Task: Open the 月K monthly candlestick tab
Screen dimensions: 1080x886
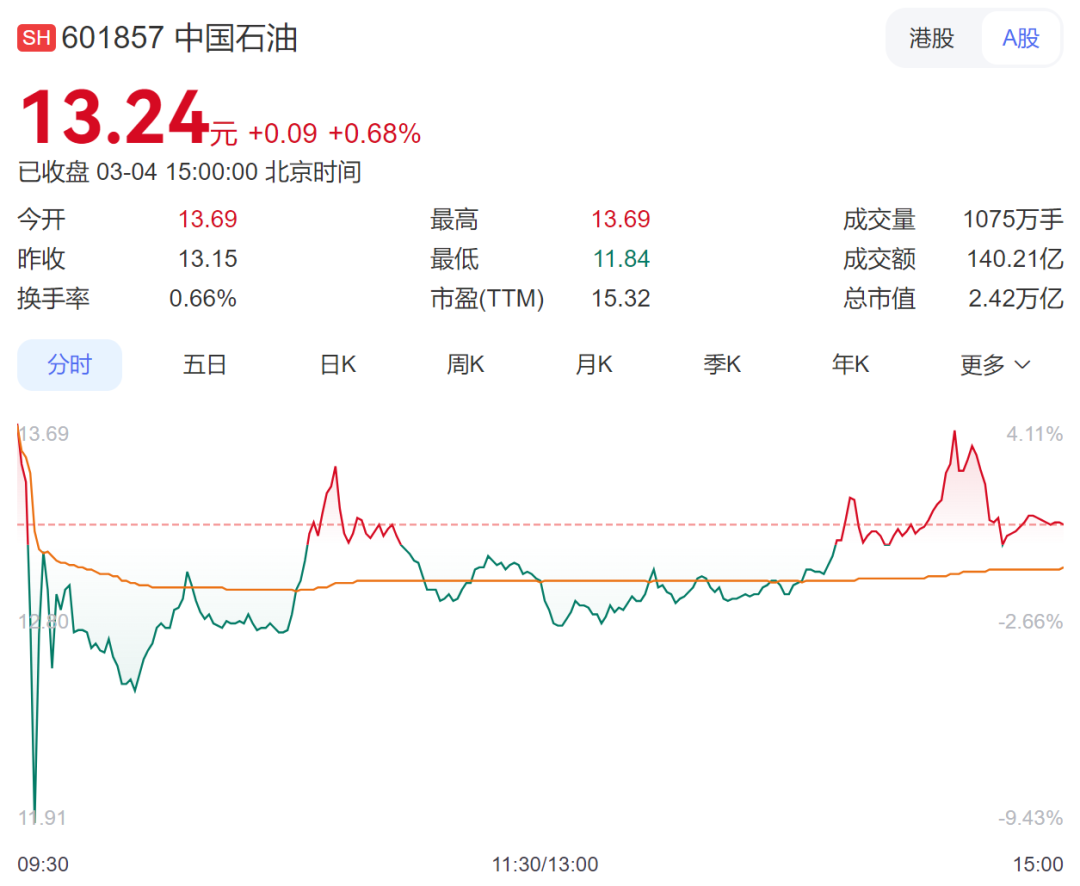Action: pos(594,364)
